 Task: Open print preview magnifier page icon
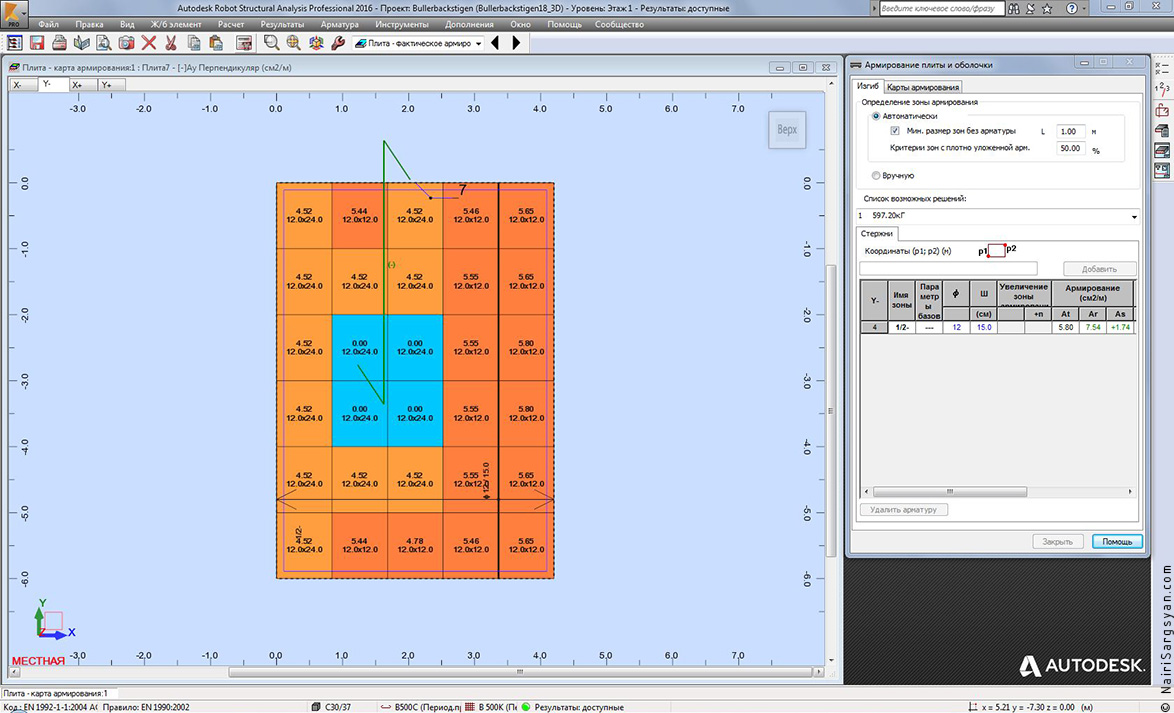(x=104, y=43)
